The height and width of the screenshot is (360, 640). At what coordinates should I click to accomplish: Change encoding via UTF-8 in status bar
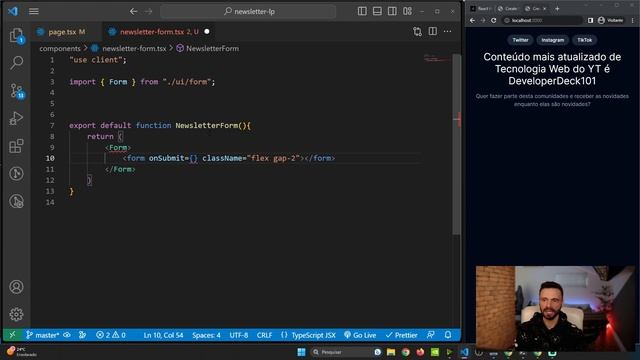tap(239, 335)
